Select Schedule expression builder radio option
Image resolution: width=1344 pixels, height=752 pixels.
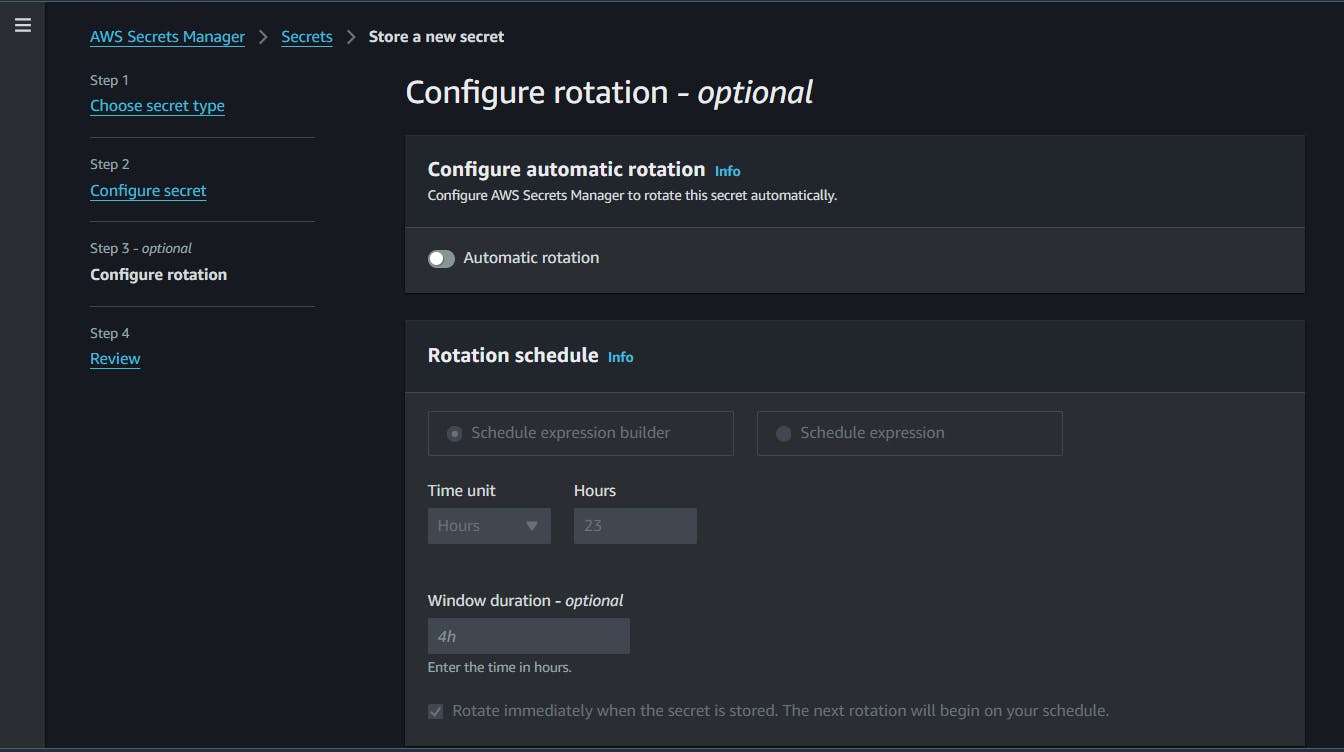(581, 433)
